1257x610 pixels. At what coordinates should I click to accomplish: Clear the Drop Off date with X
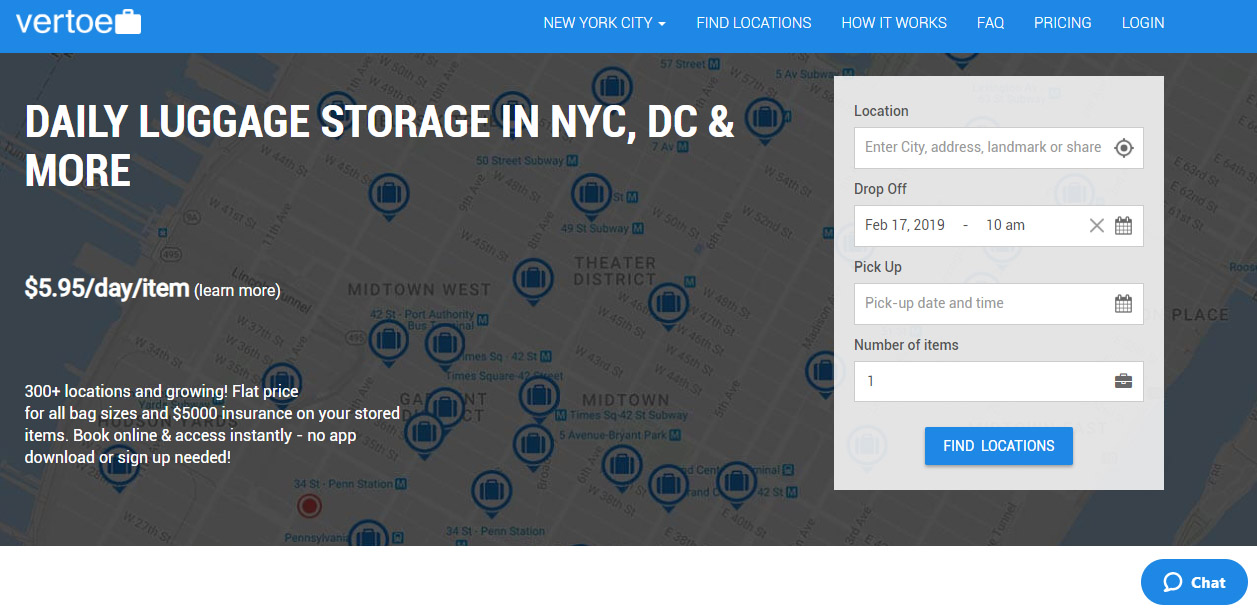point(1097,225)
